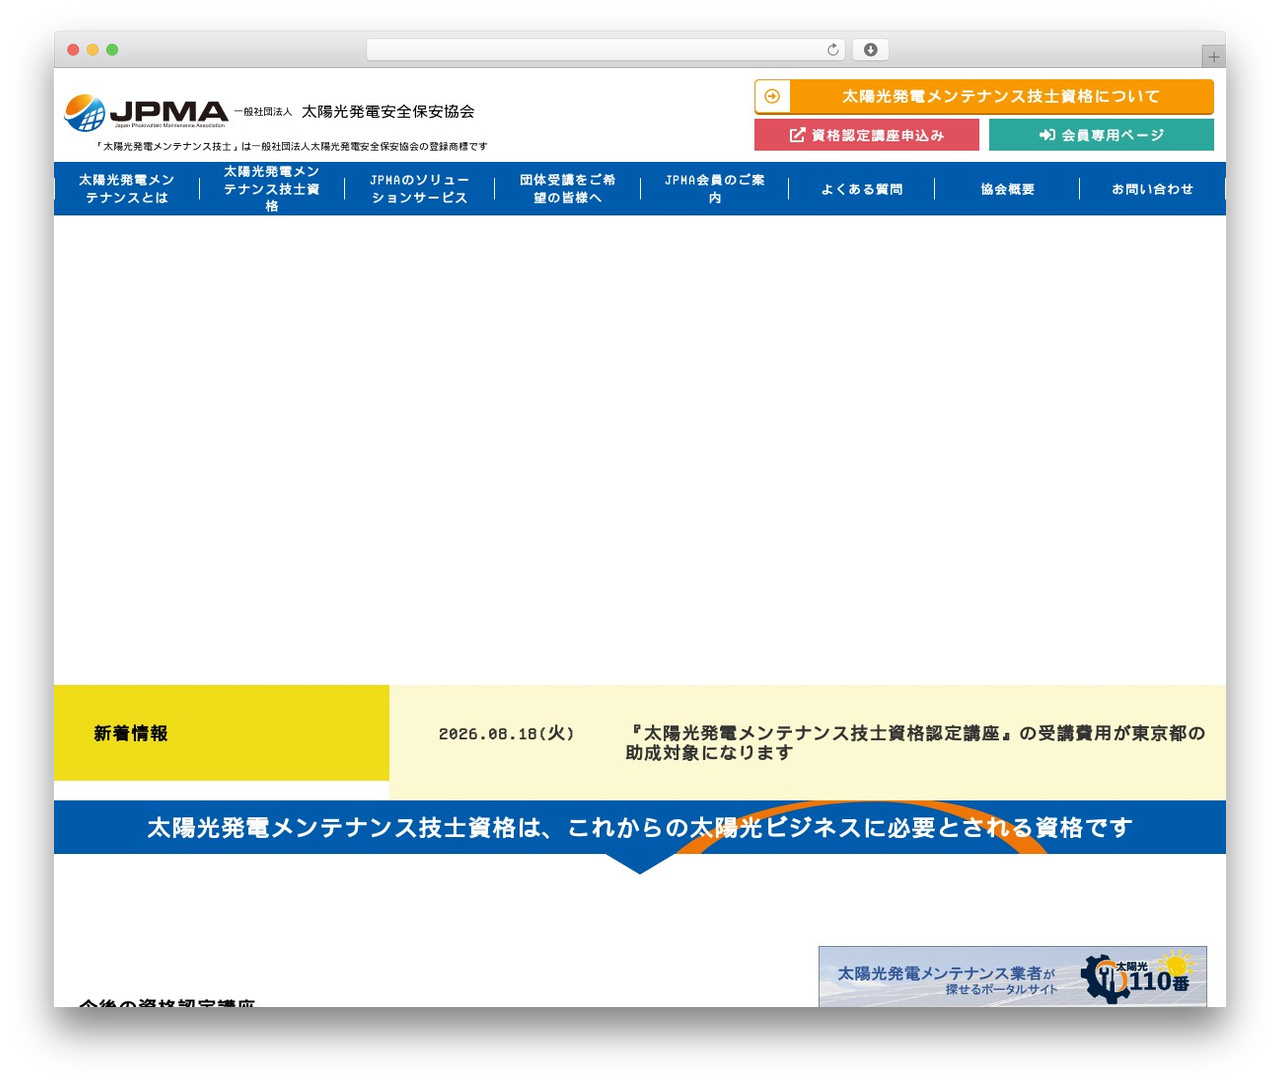Screen dimensions: 1280x1084
Task: Go to 会員専用ページ members page
Action: tap(1101, 135)
